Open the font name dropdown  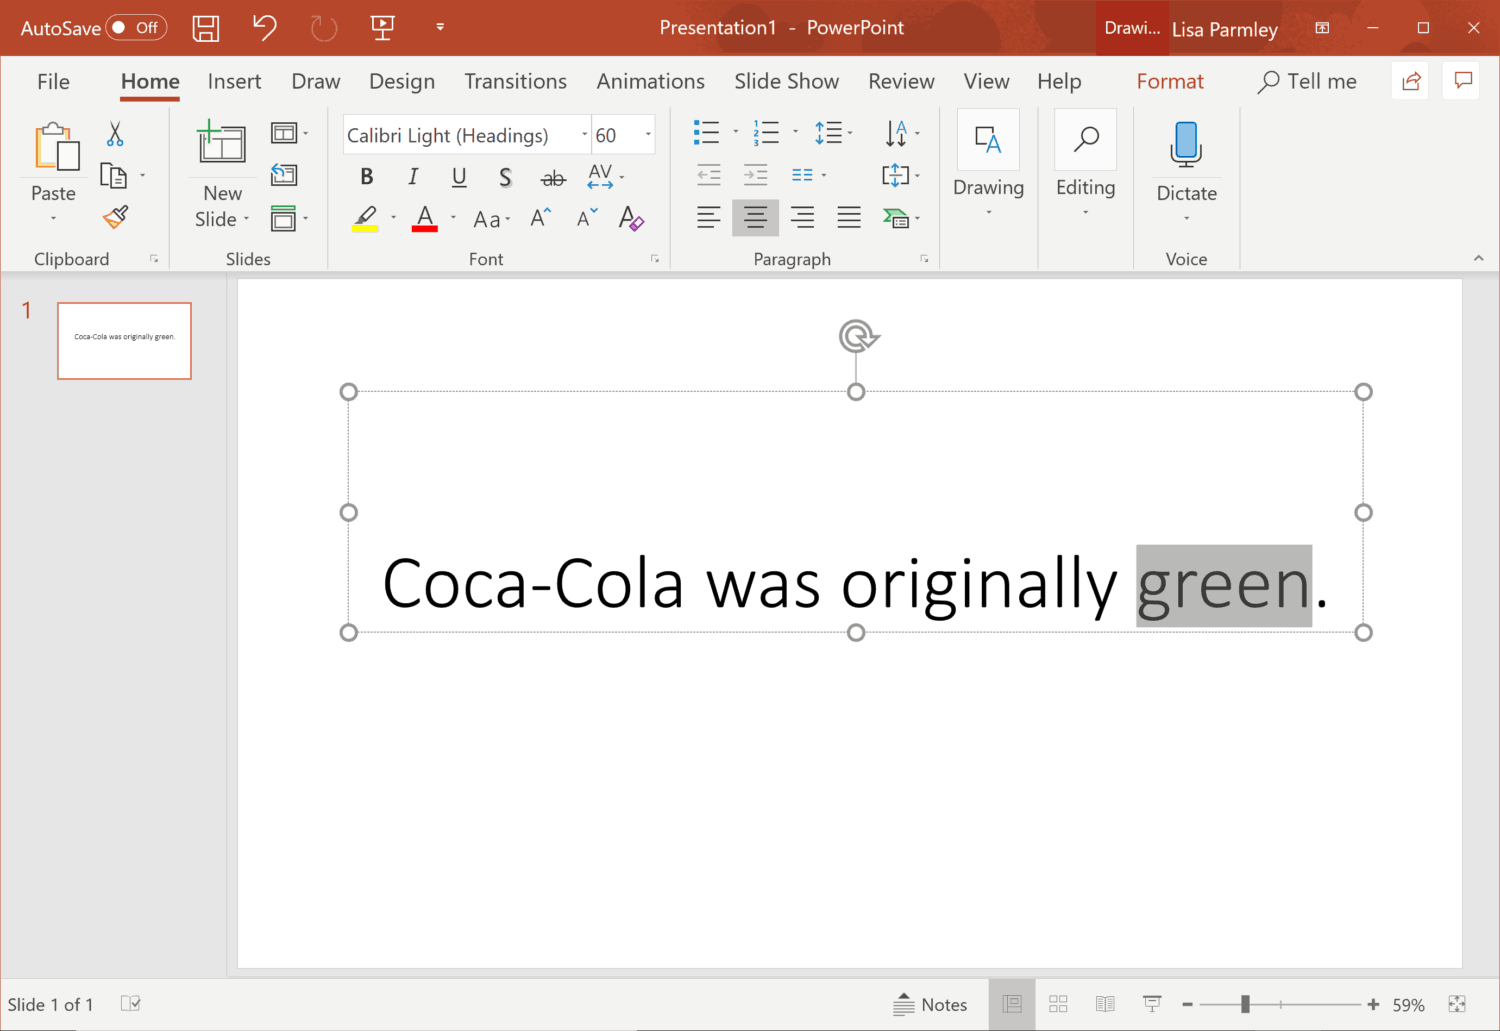(x=584, y=135)
